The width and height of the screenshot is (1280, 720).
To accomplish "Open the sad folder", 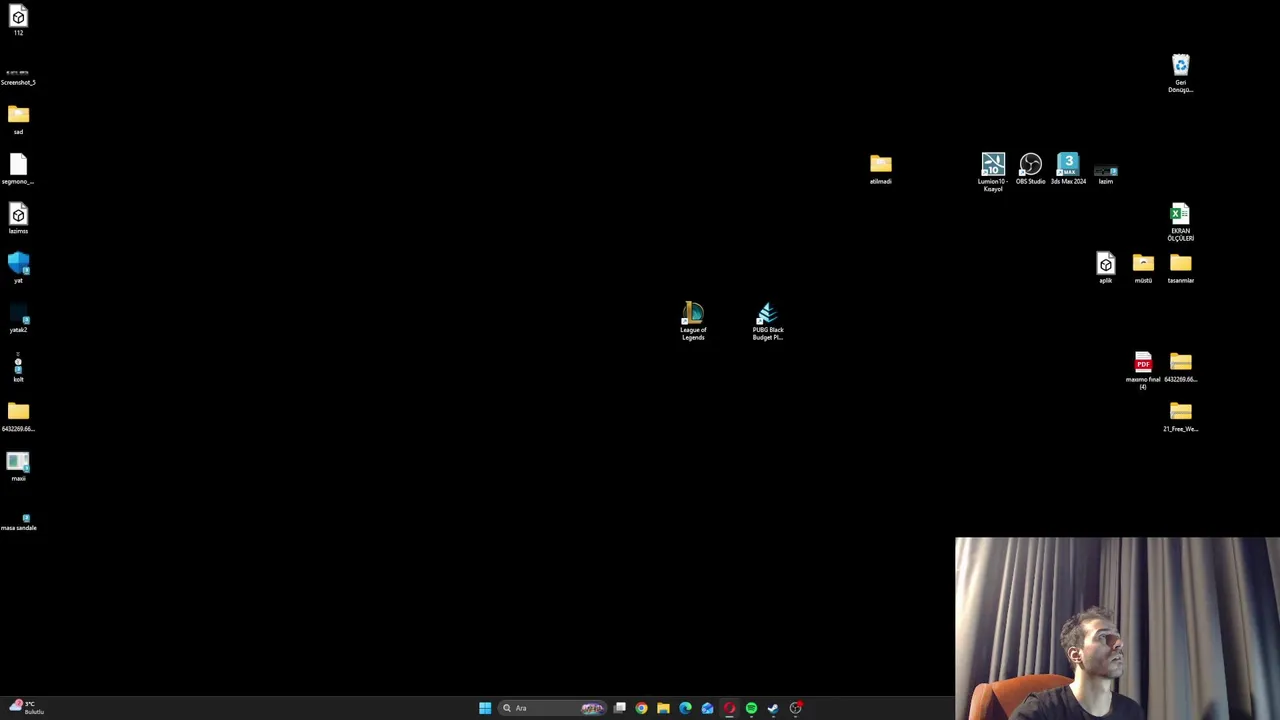I will pyautogui.click(x=18, y=120).
